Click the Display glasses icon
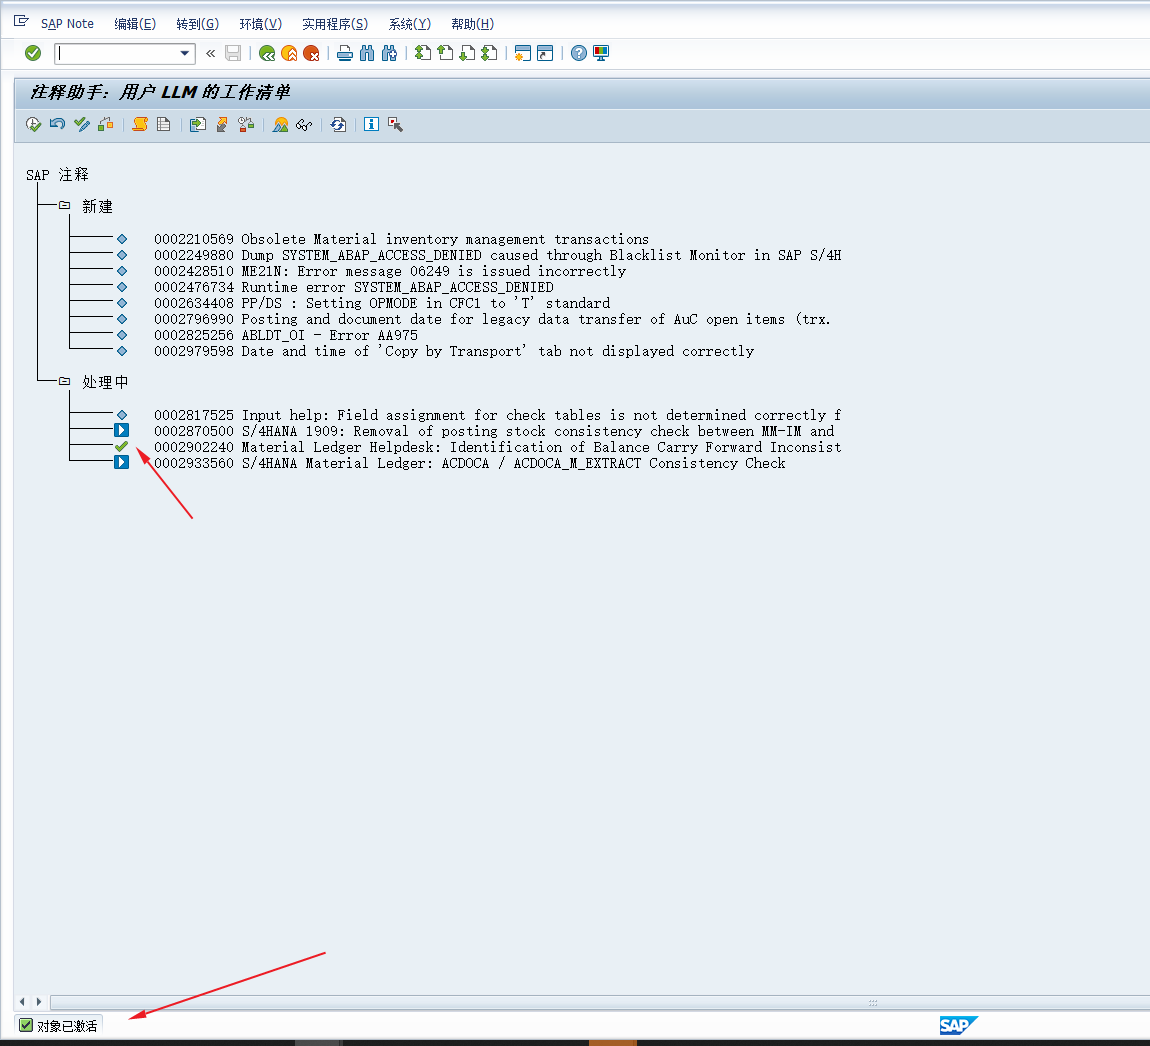The height and width of the screenshot is (1046, 1150). pos(304,125)
